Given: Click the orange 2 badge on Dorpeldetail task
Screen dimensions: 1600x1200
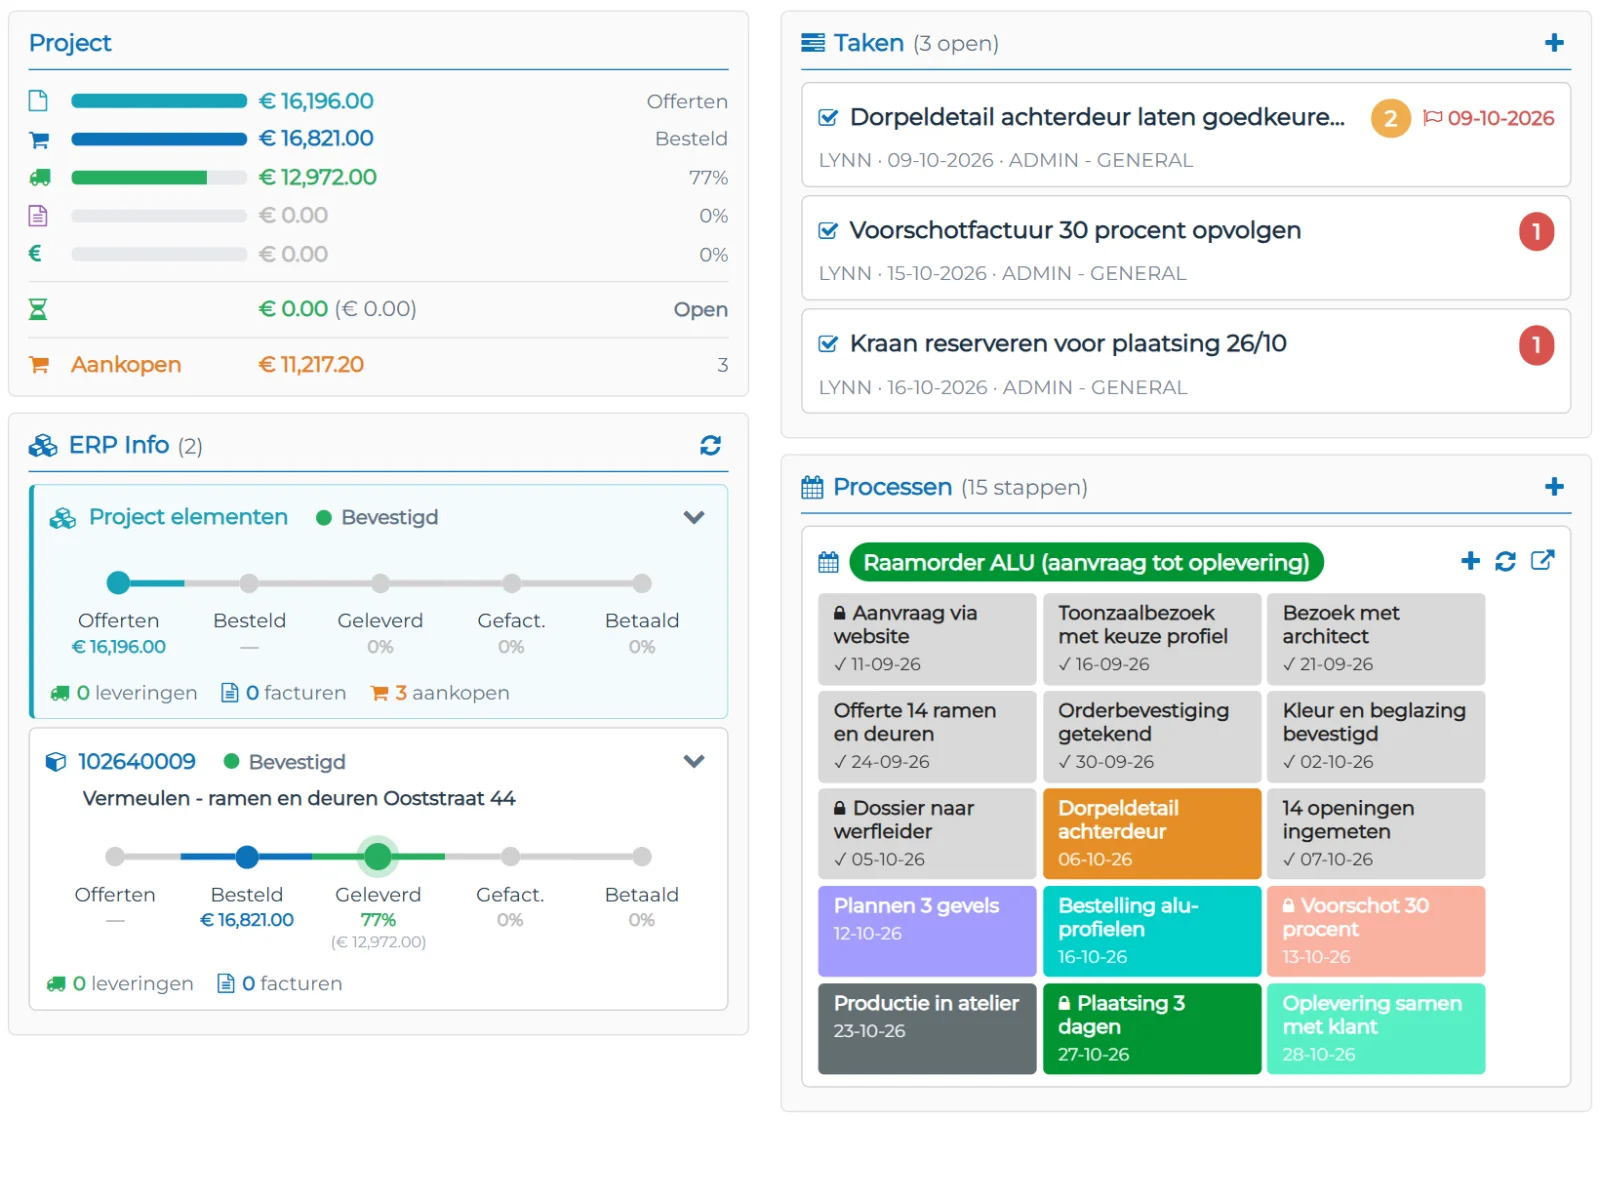Looking at the screenshot, I should [1390, 118].
